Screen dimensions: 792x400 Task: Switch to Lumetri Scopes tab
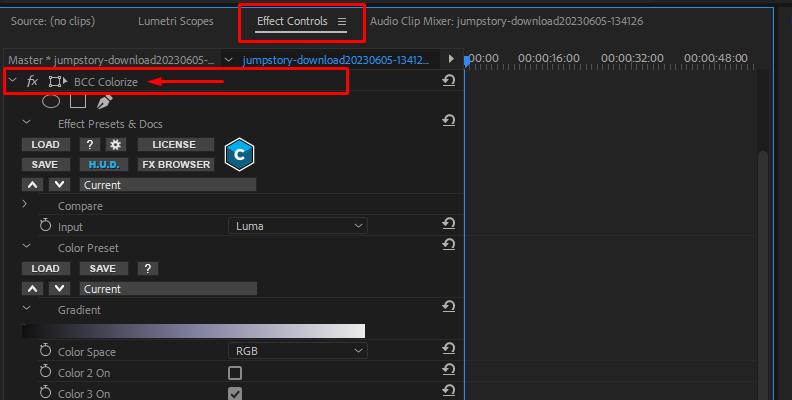[x=176, y=21]
